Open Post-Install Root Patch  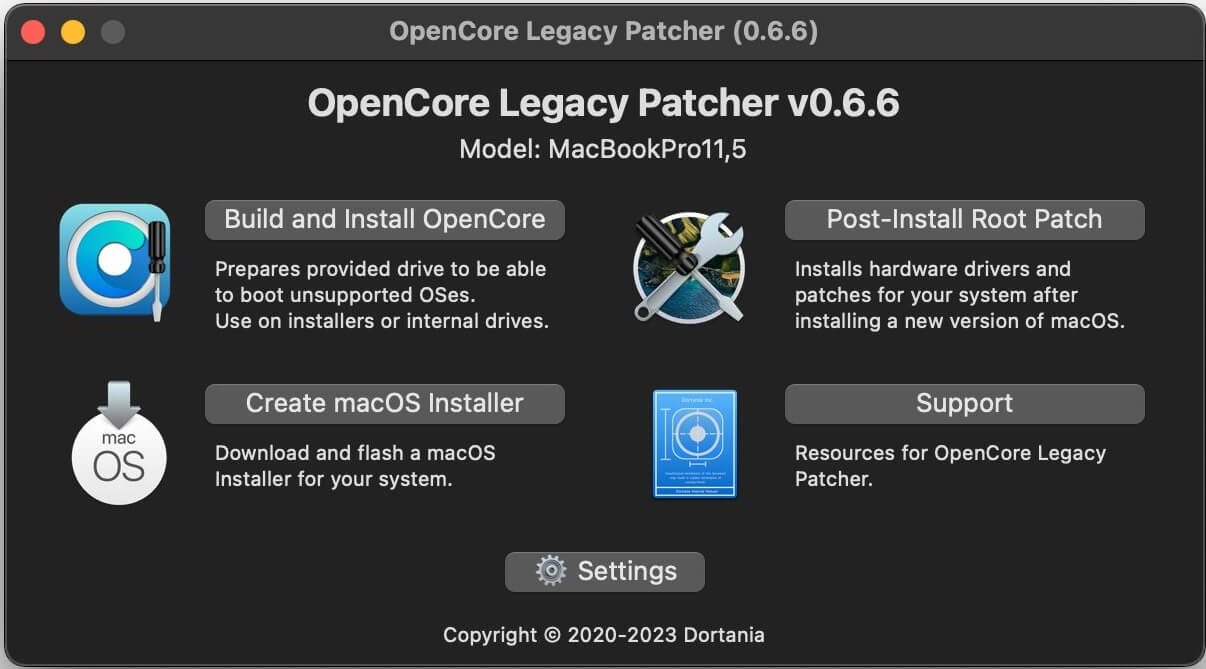coord(964,220)
